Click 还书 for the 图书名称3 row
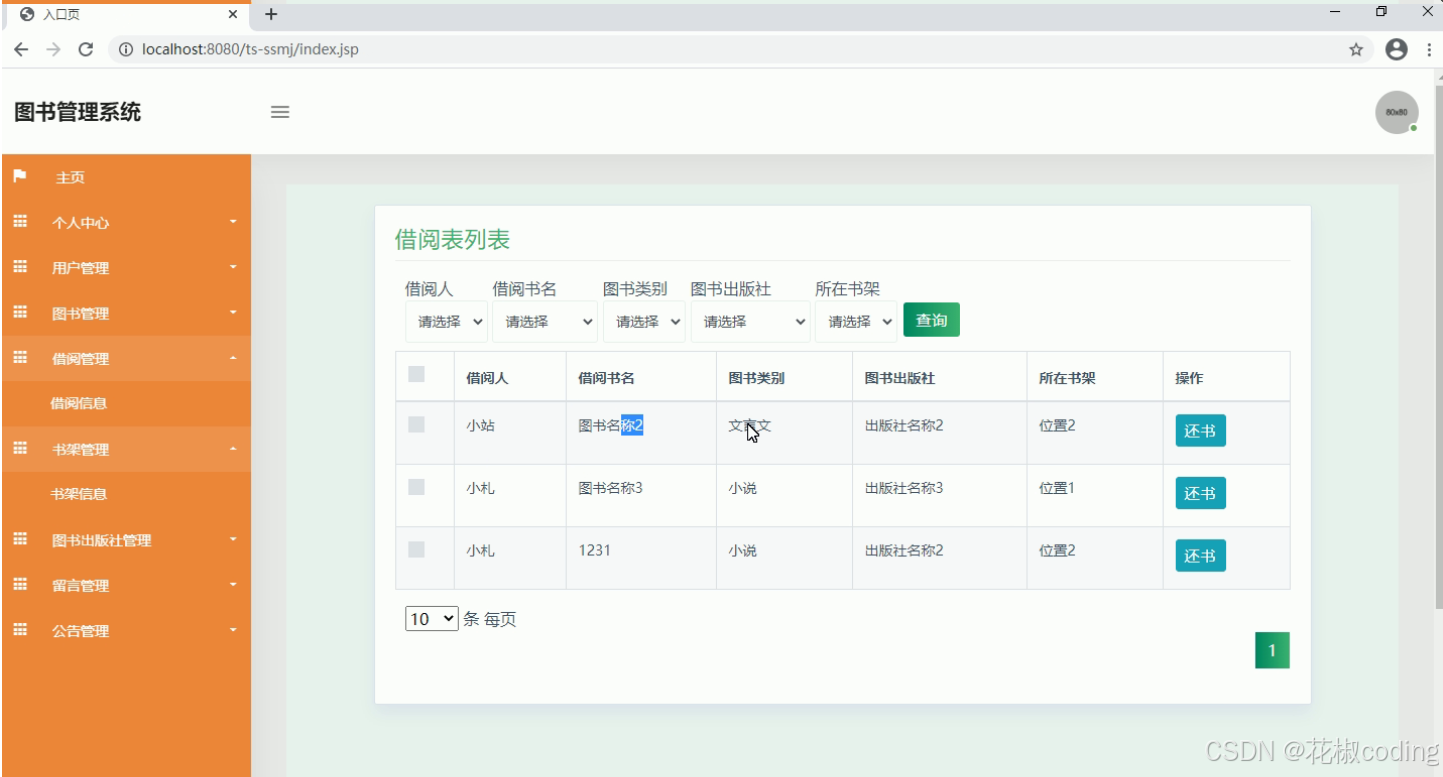The width and height of the screenshot is (1443, 777). point(1200,492)
